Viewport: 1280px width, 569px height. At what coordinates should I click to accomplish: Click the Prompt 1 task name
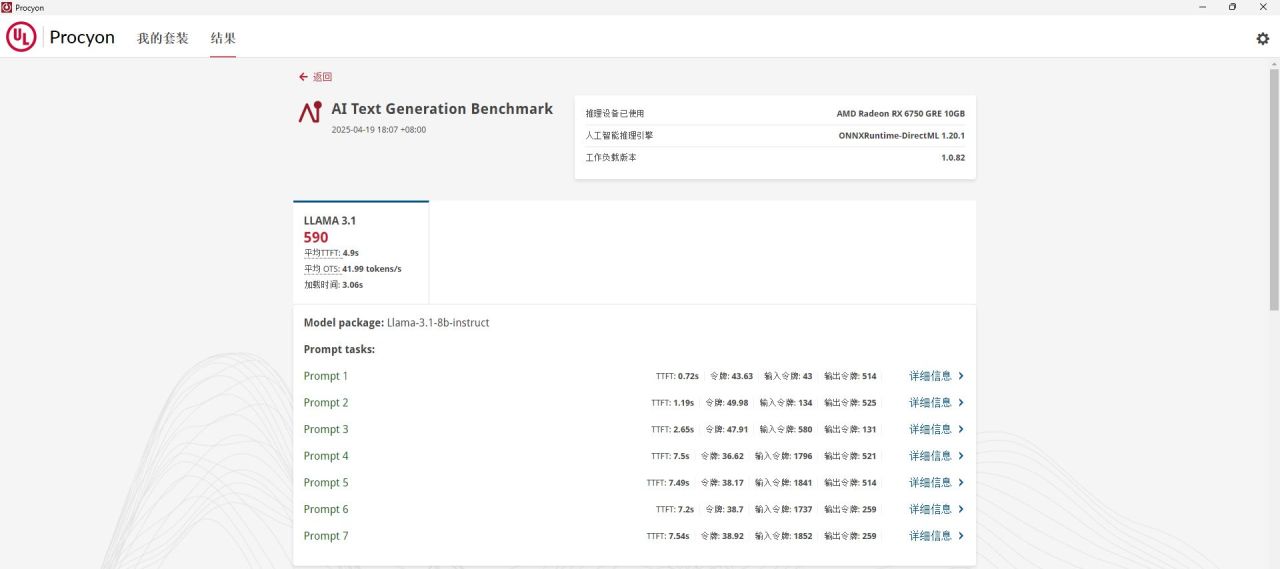326,376
